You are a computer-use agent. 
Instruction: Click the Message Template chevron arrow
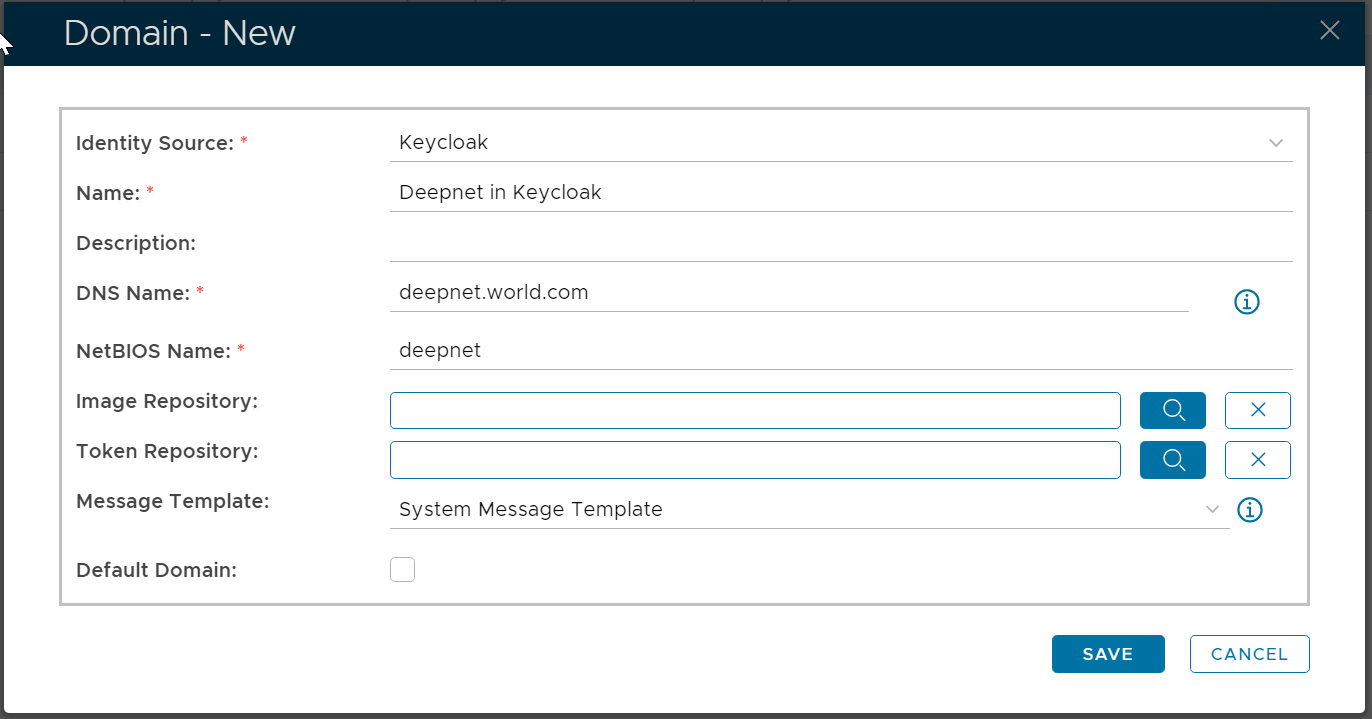pos(1213,510)
